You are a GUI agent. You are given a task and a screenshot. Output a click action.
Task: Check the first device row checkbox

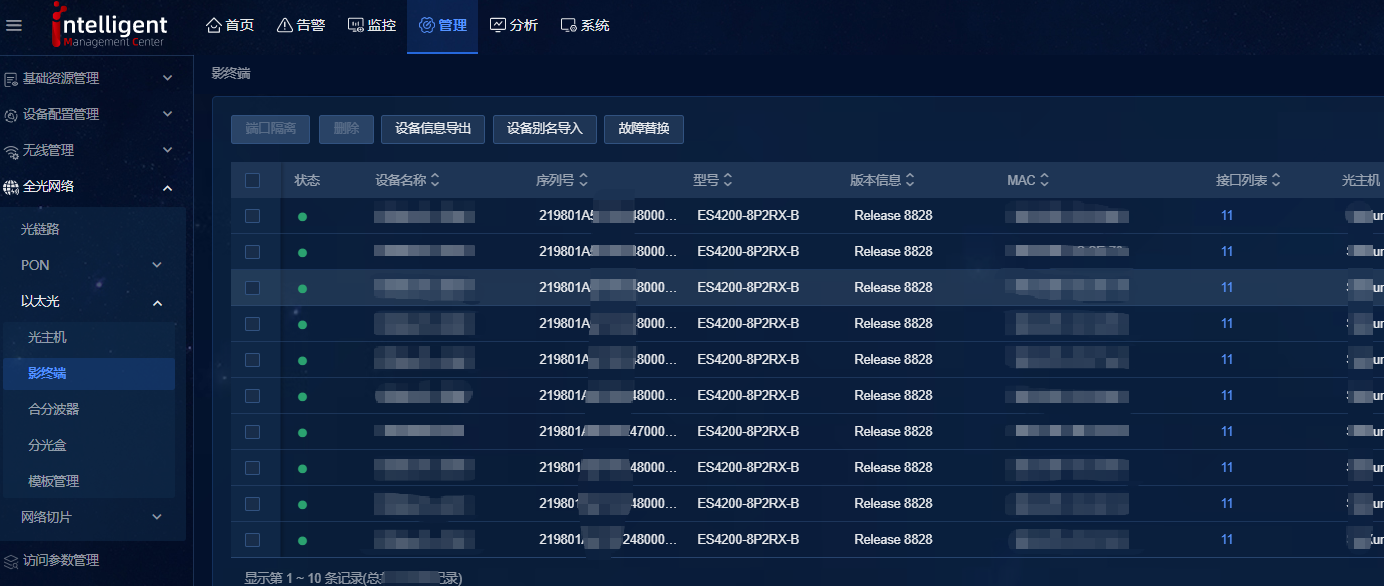[252, 216]
